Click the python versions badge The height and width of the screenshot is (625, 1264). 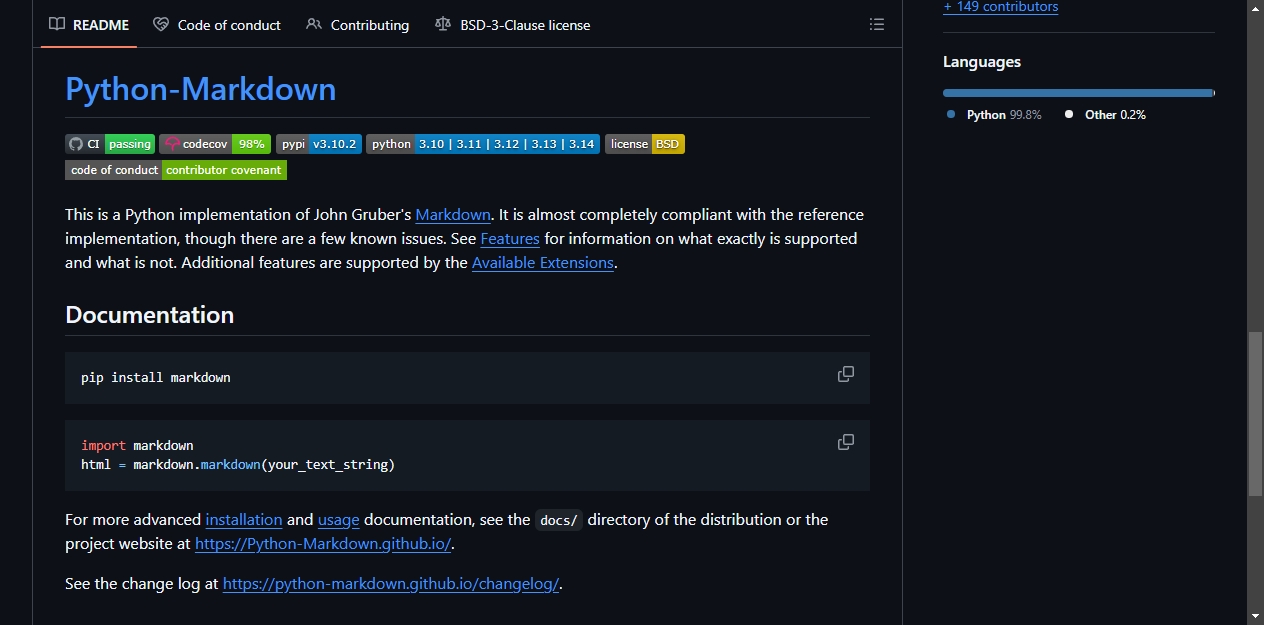click(x=483, y=144)
